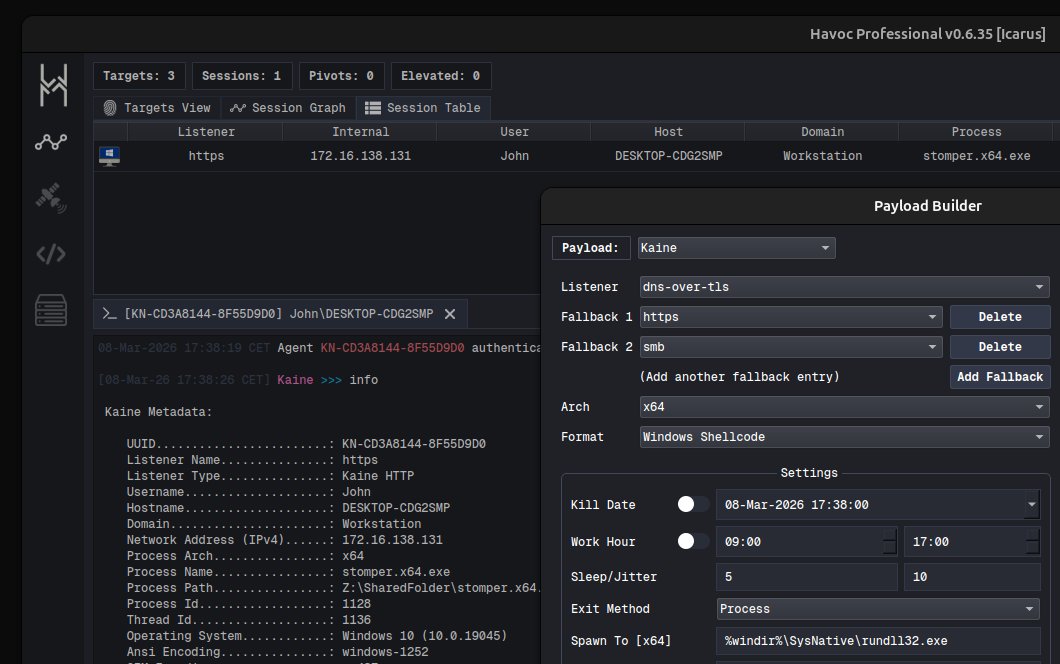Click the fingerprint icon on Targets View tab
This screenshot has width=1060, height=664.
[x=110, y=108]
